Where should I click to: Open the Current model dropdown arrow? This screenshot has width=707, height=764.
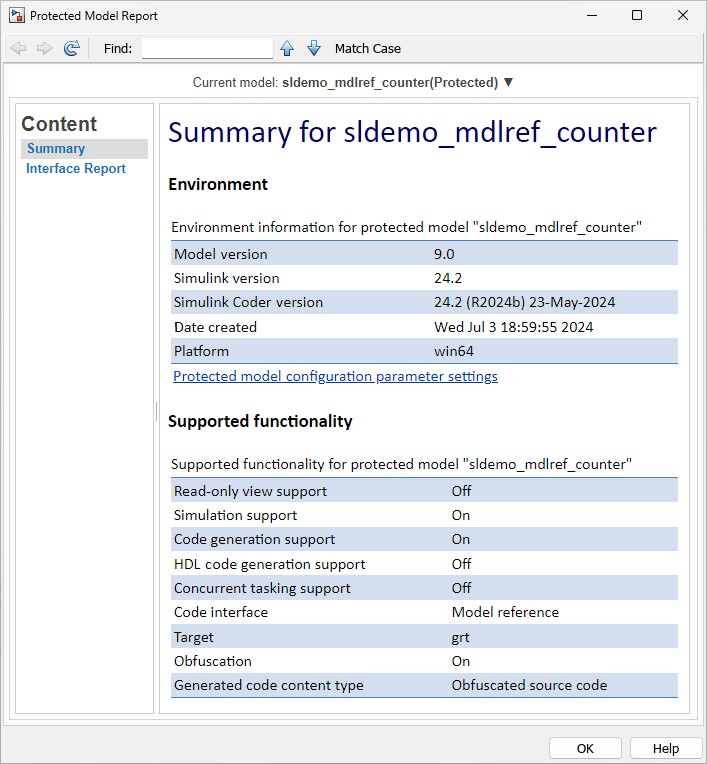pos(508,82)
